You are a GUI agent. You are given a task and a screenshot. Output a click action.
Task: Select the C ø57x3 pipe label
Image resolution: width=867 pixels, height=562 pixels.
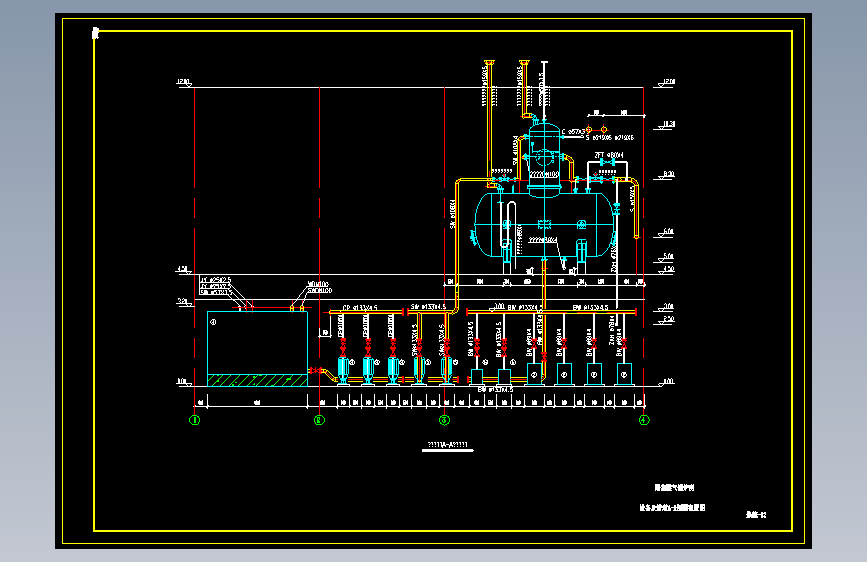pos(573,132)
